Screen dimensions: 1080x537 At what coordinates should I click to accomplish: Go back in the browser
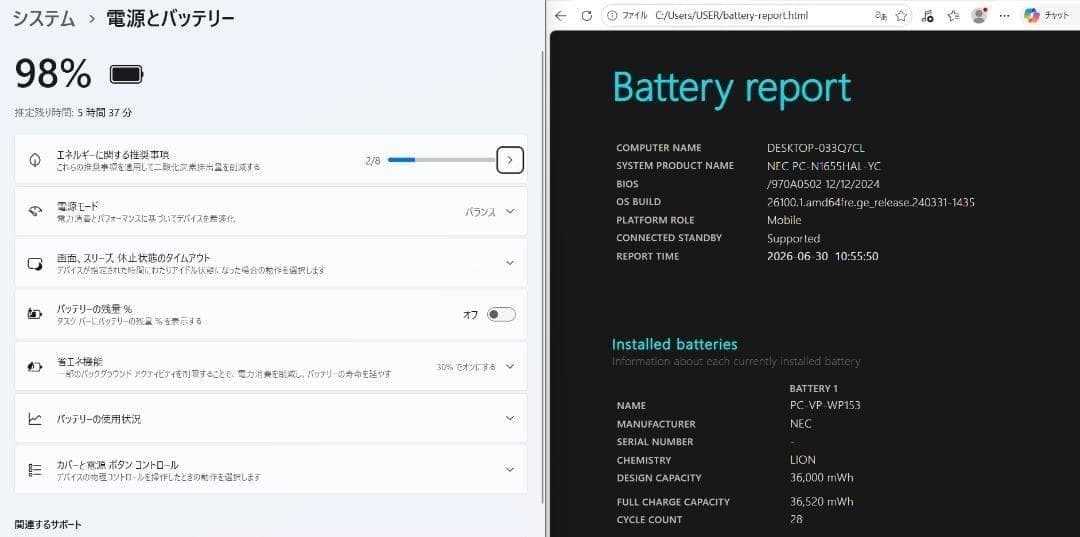tap(561, 16)
